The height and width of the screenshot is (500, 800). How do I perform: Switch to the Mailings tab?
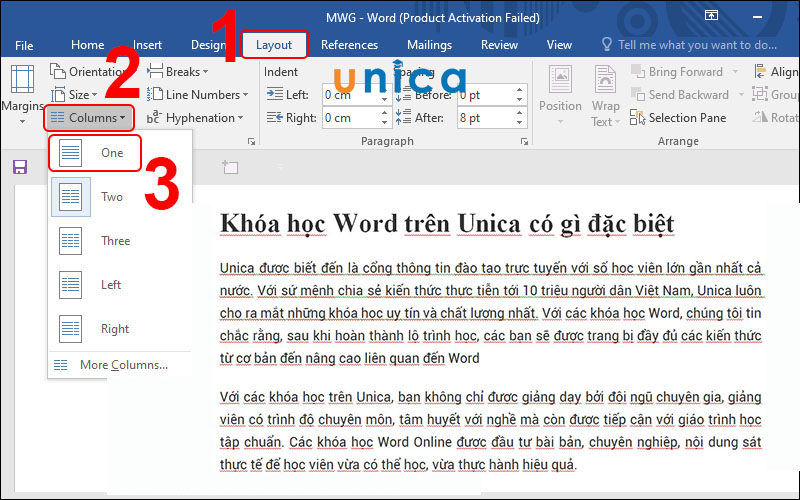429,45
